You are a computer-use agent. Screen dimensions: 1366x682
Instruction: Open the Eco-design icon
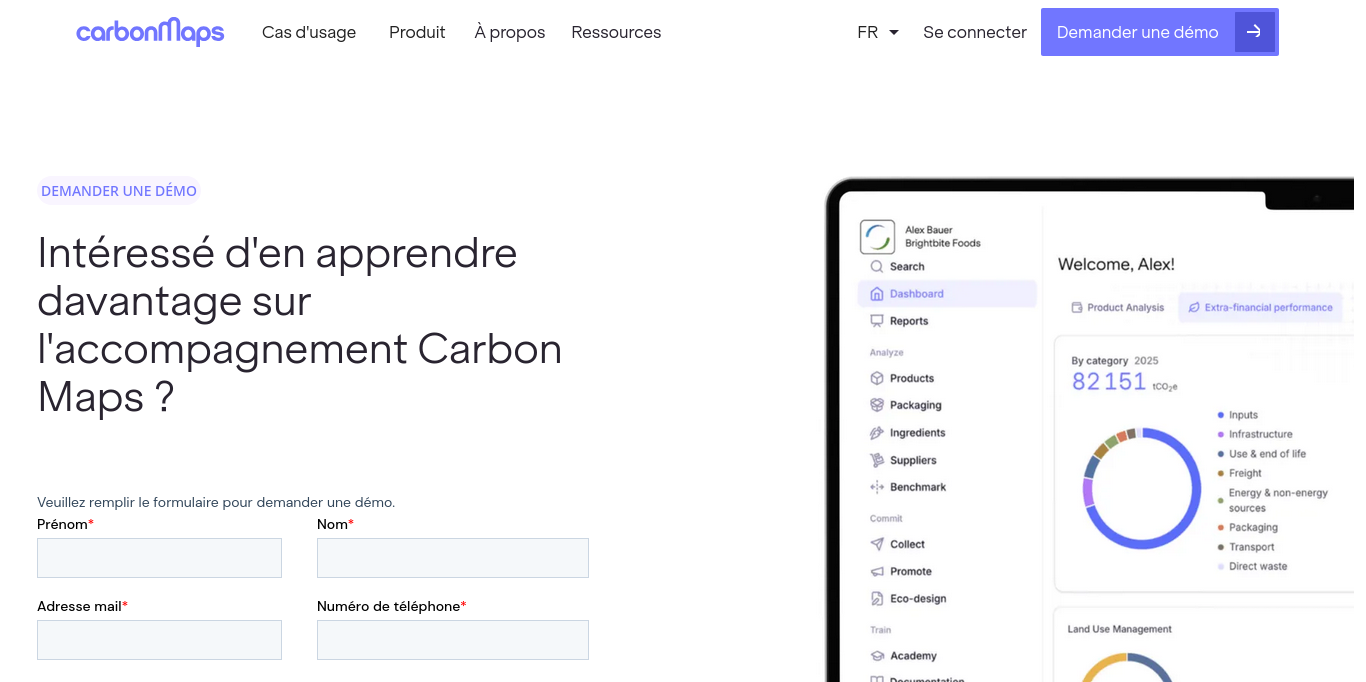[x=876, y=598]
